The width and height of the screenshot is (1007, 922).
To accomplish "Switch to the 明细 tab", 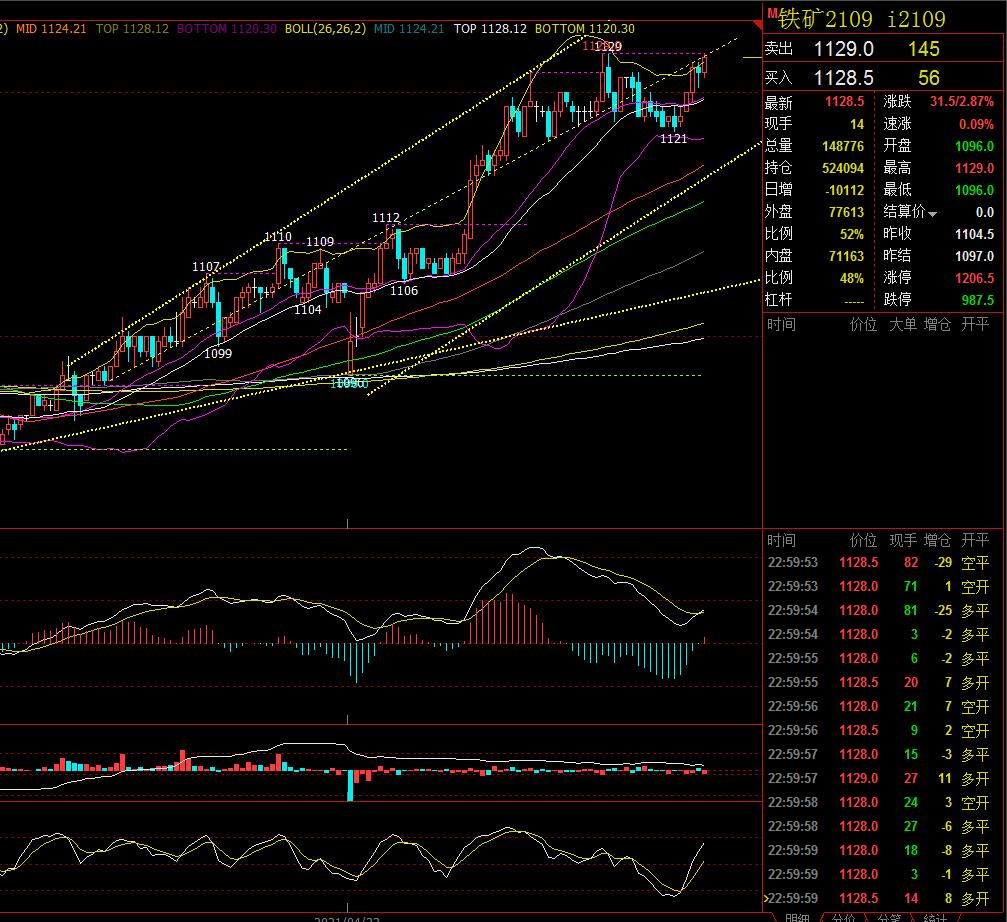I will [796, 918].
